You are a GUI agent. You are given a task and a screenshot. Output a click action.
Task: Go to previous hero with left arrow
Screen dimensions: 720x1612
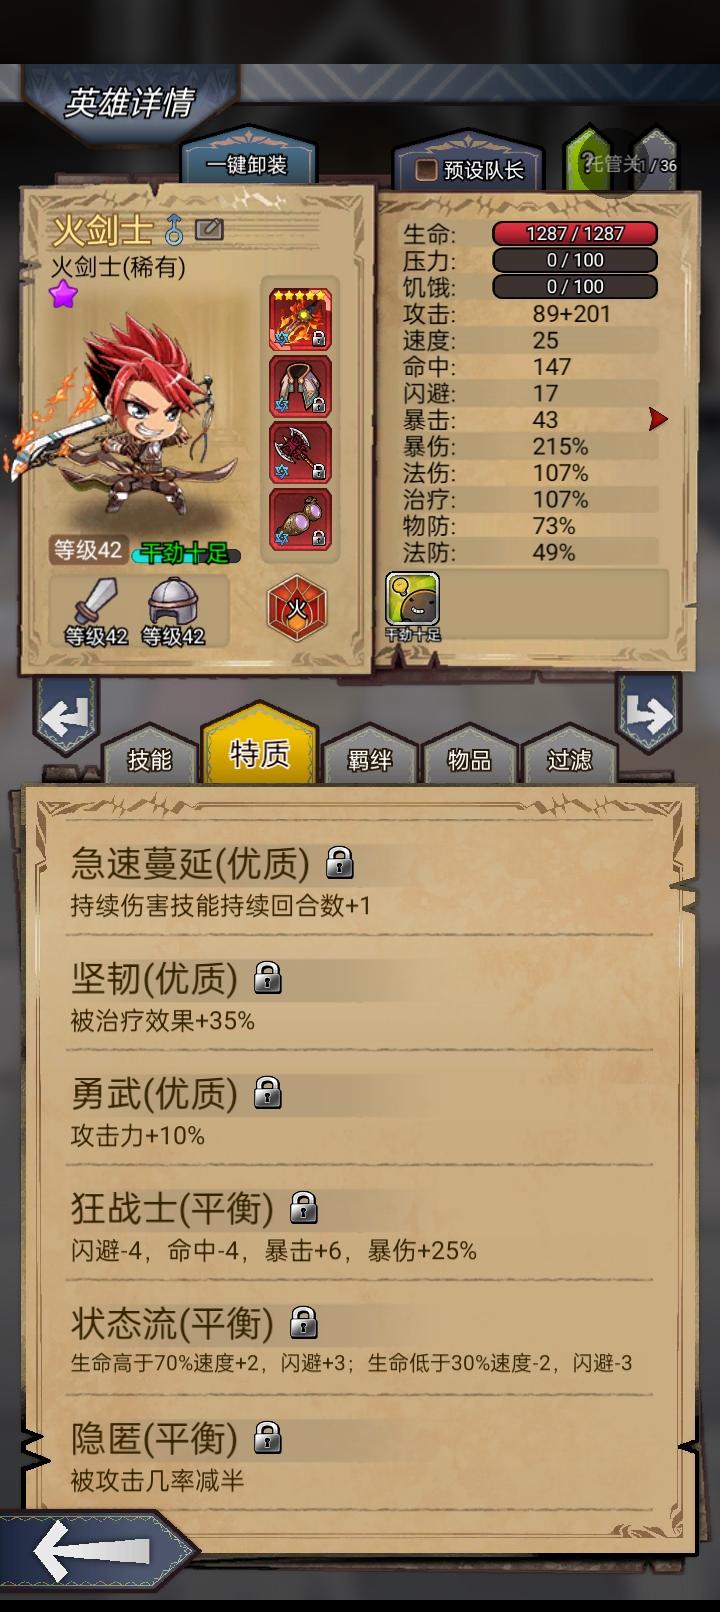(x=66, y=716)
